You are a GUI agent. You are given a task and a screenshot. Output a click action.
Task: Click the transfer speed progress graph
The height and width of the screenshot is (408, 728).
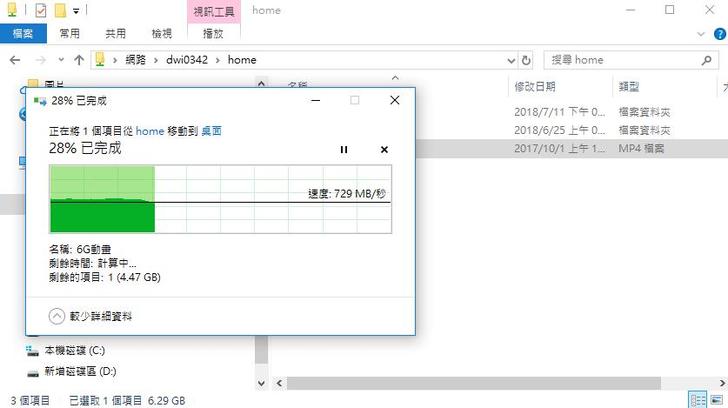221,199
